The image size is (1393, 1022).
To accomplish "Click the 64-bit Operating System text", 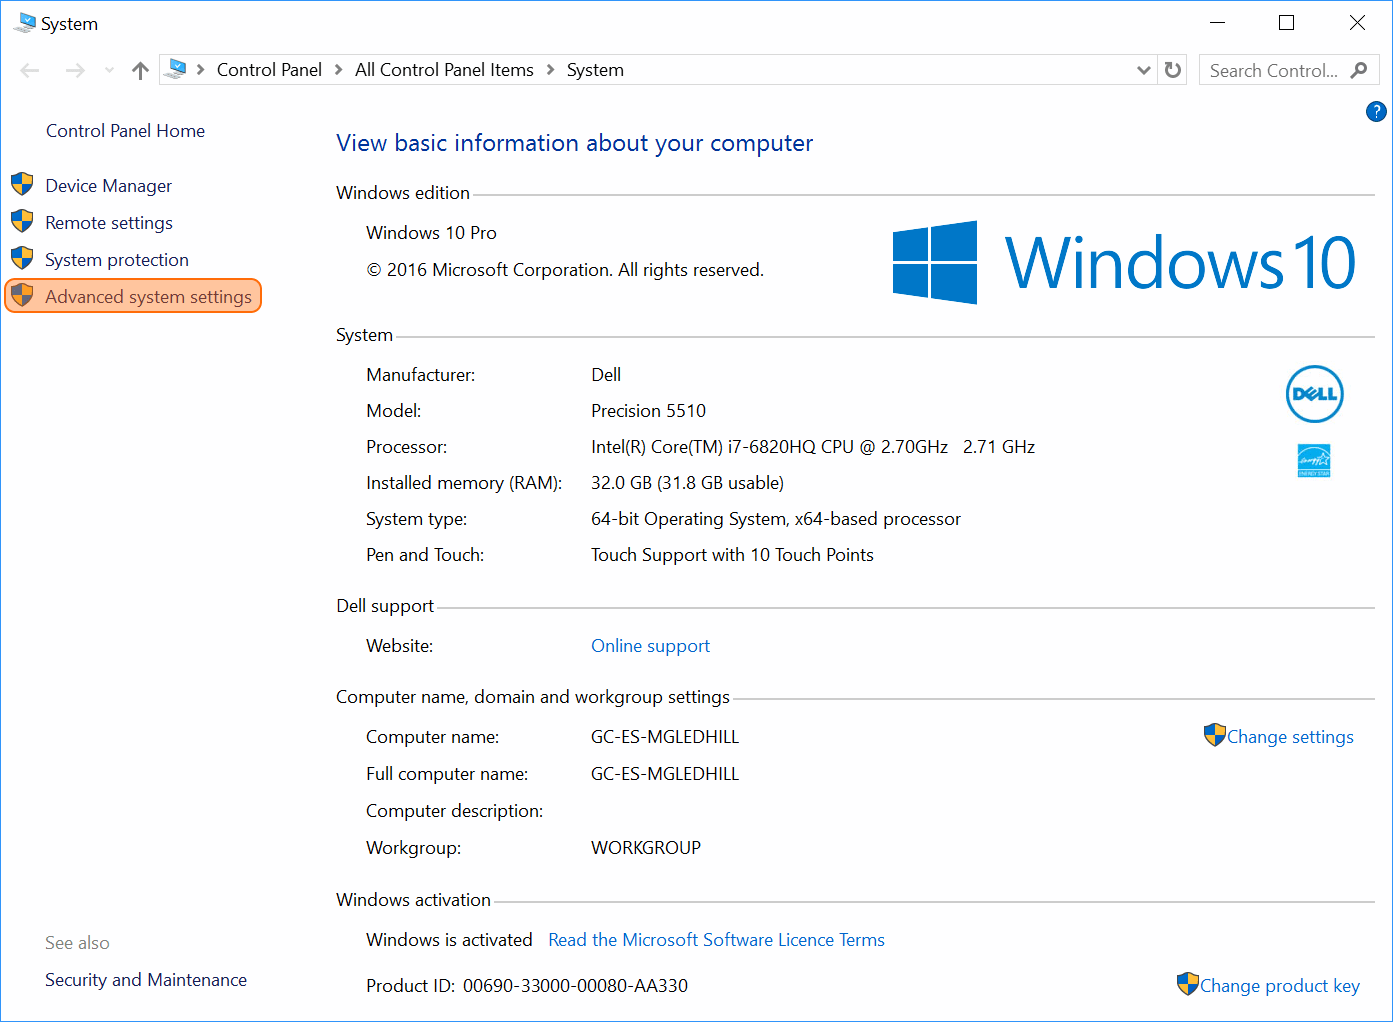I will [x=776, y=519].
